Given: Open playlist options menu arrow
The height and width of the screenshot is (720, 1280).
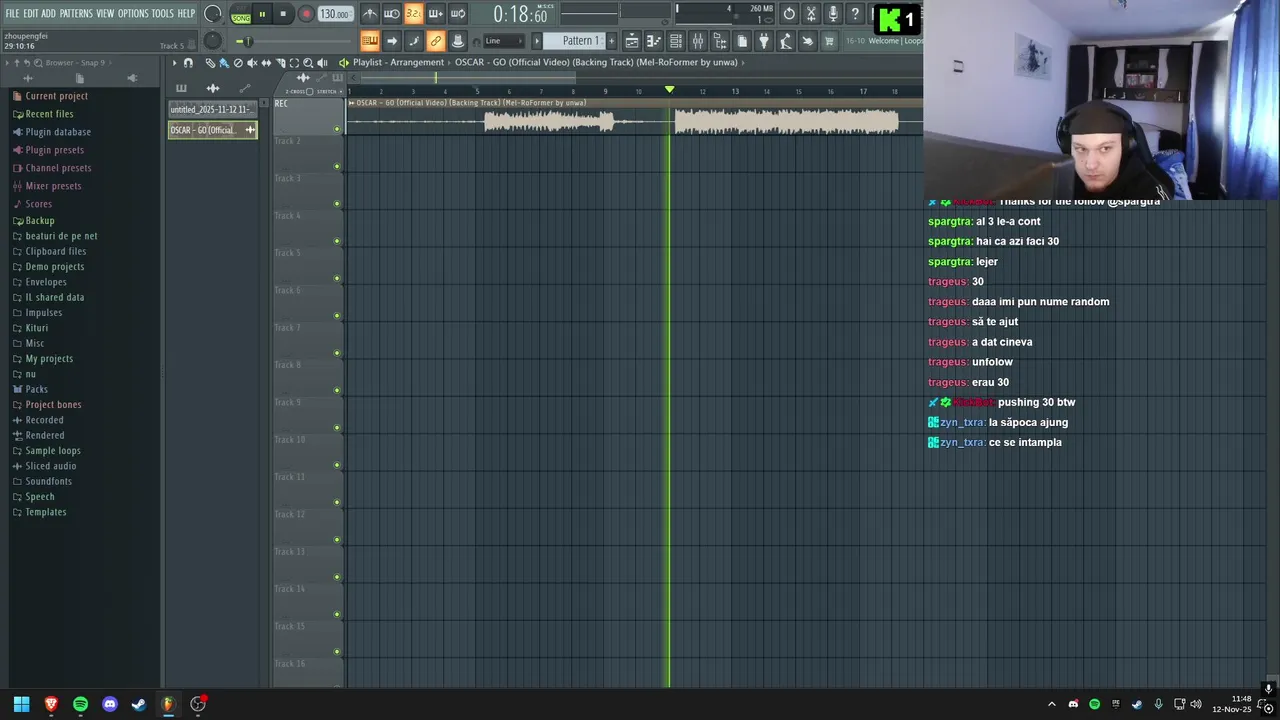Looking at the screenshot, I should point(174,62).
